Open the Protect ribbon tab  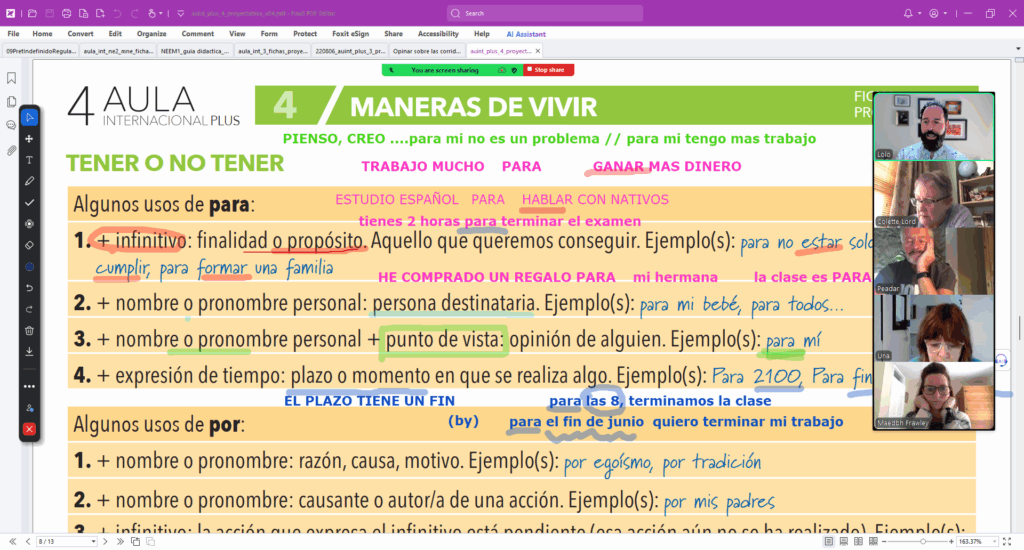pos(305,34)
